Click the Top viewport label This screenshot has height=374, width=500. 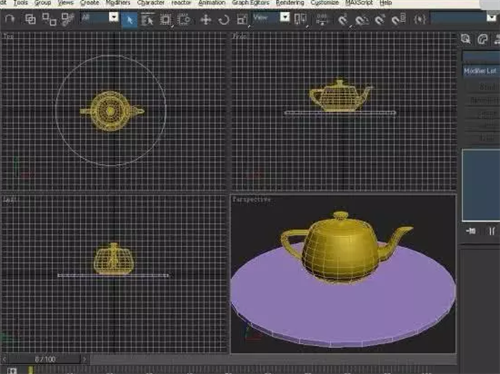8,36
